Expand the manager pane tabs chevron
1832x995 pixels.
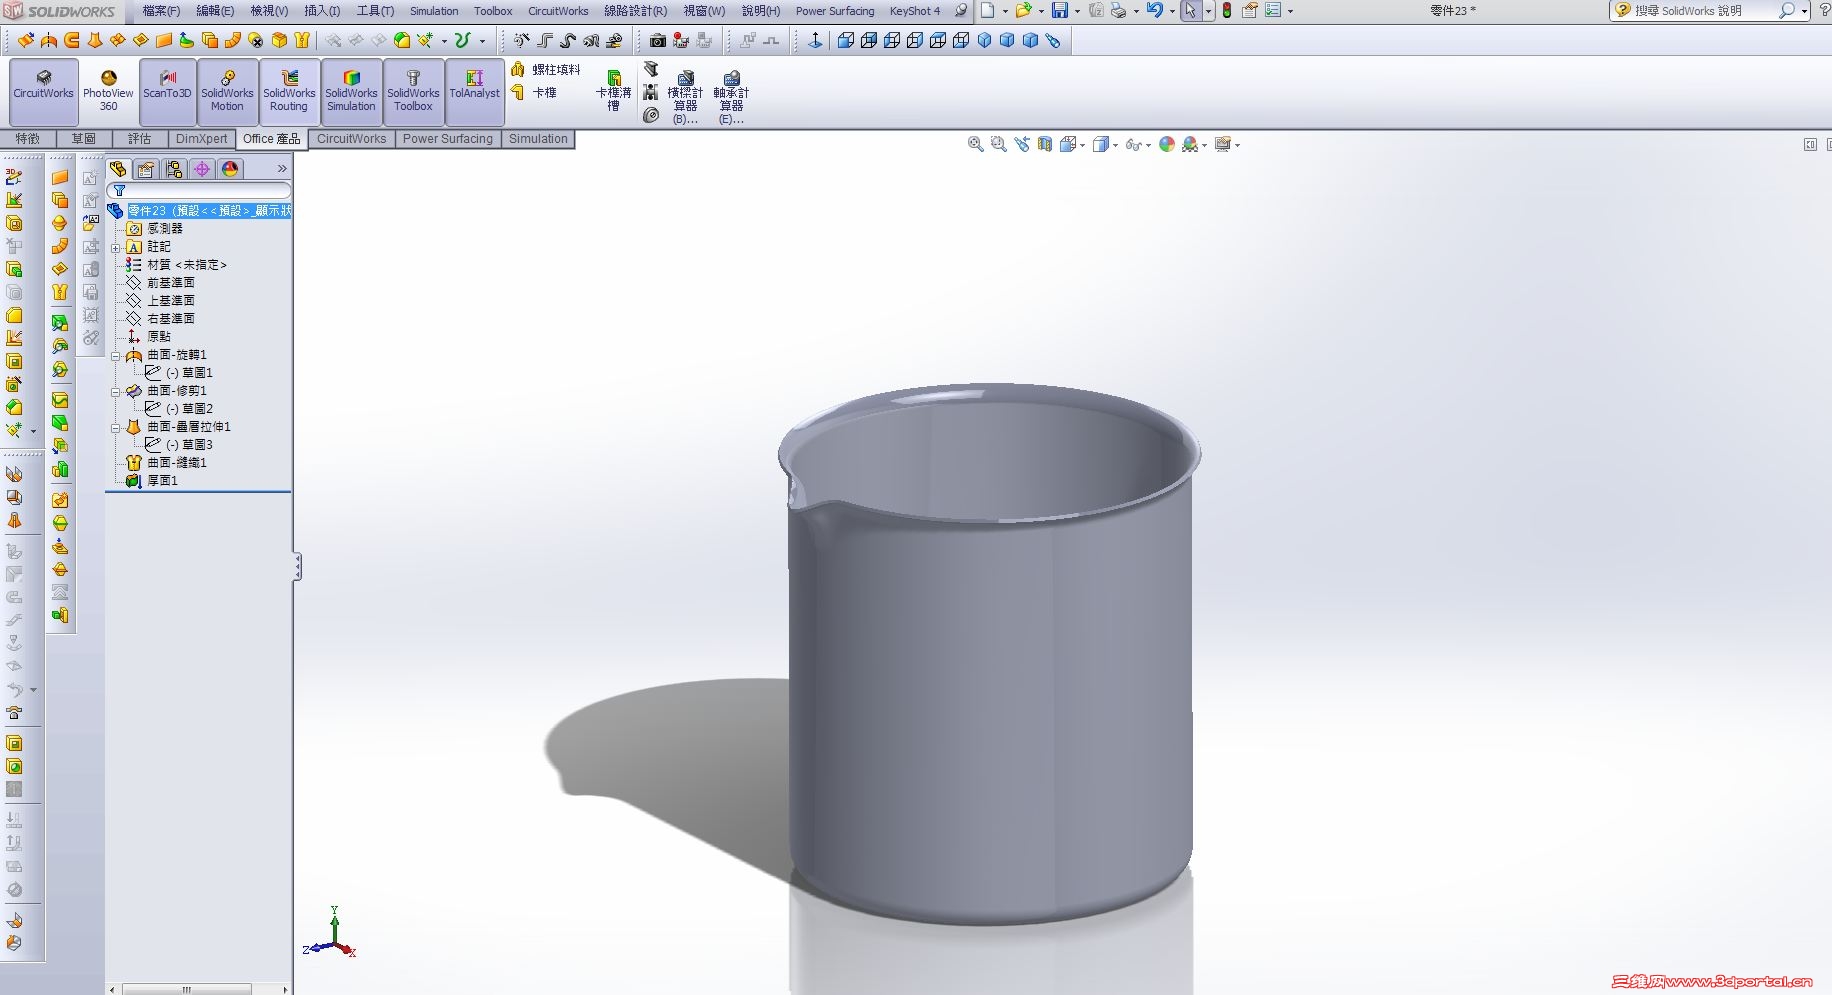(x=282, y=169)
